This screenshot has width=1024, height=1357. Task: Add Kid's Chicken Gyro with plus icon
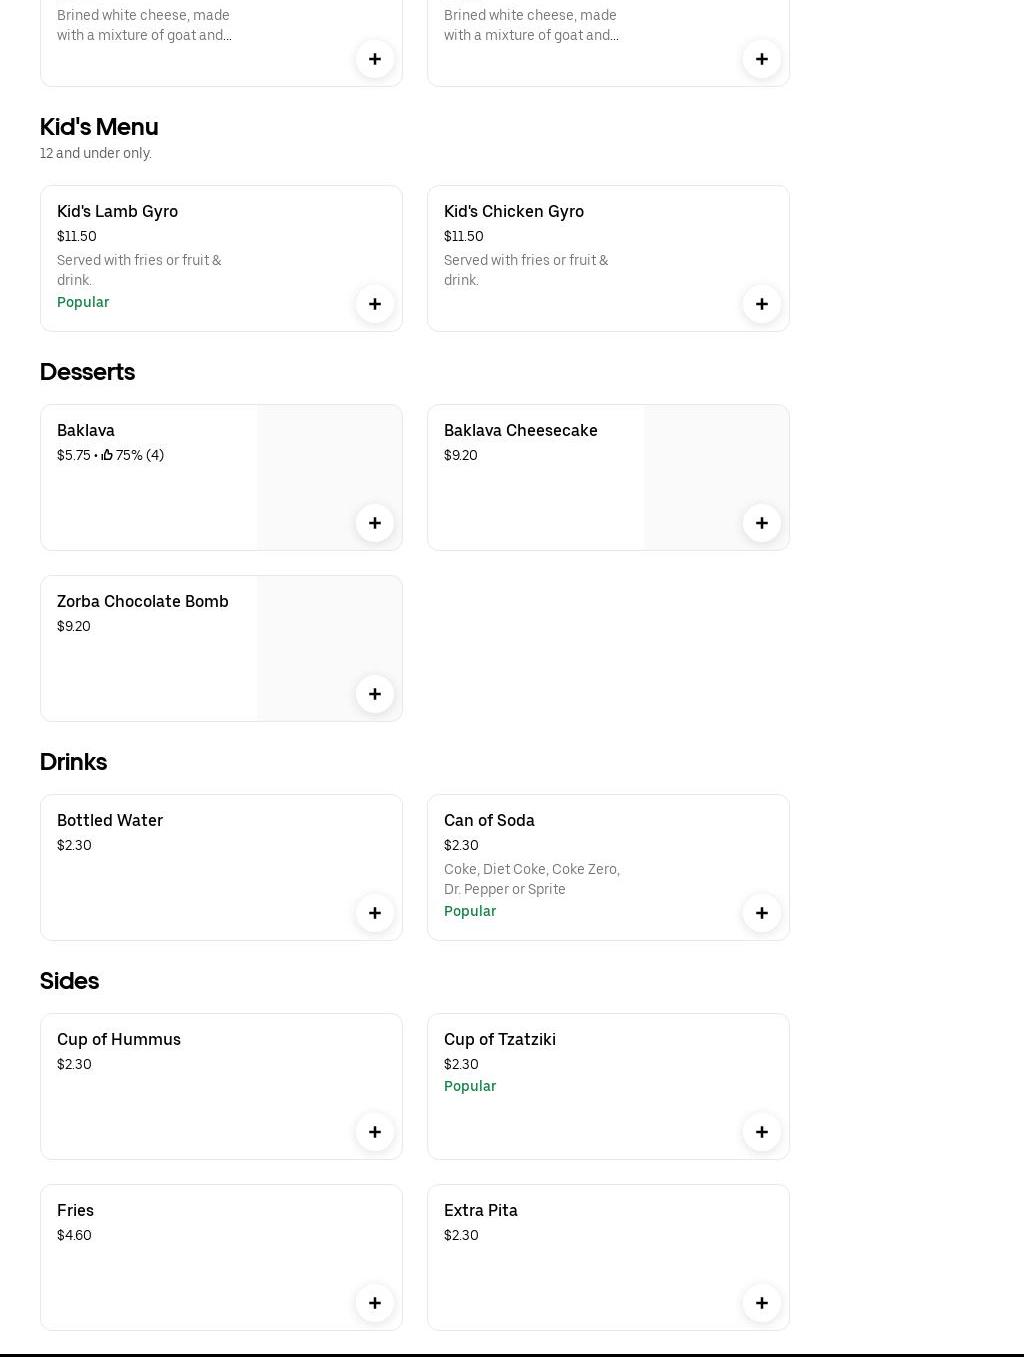coord(761,304)
